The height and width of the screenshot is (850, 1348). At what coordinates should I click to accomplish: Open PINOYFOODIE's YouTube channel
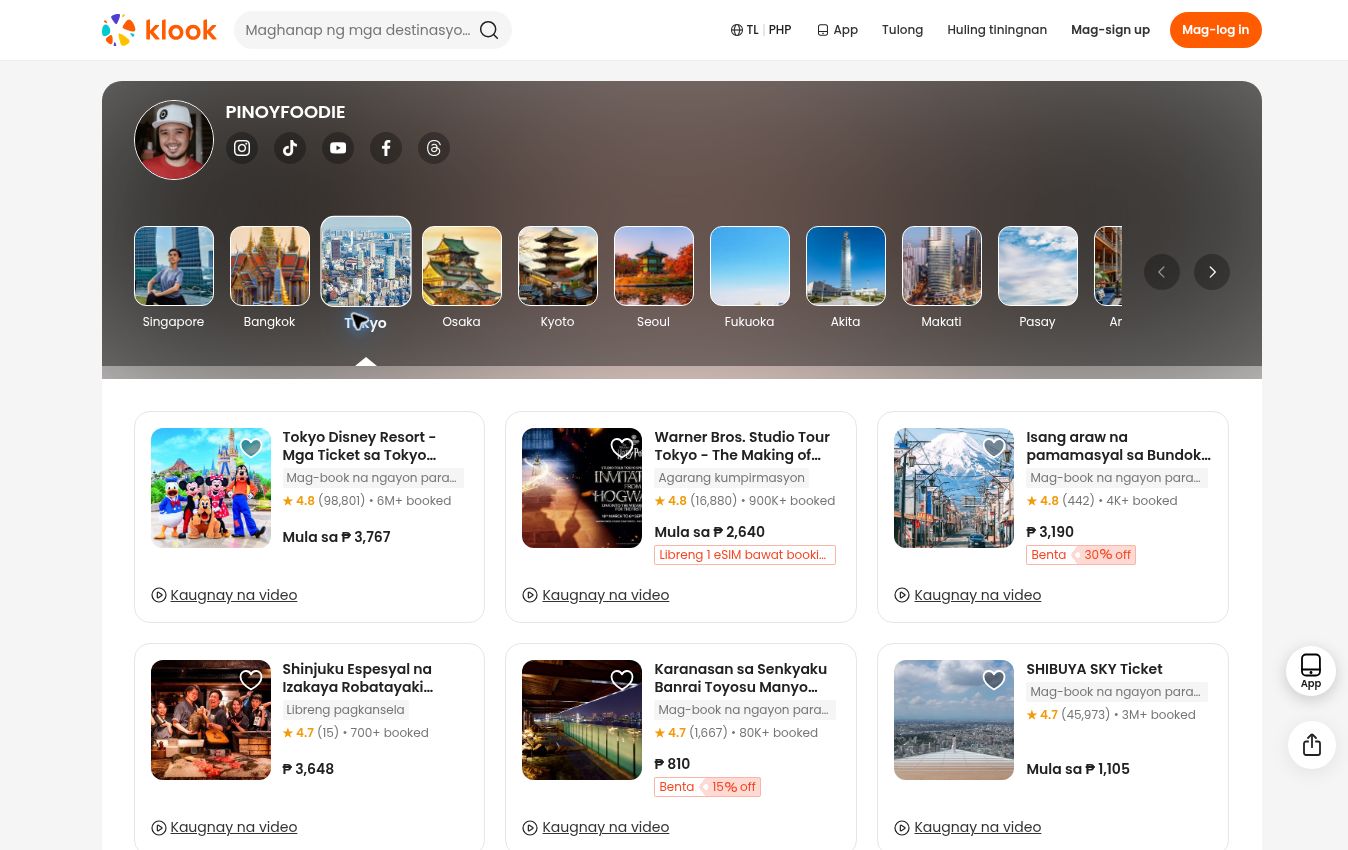(338, 148)
